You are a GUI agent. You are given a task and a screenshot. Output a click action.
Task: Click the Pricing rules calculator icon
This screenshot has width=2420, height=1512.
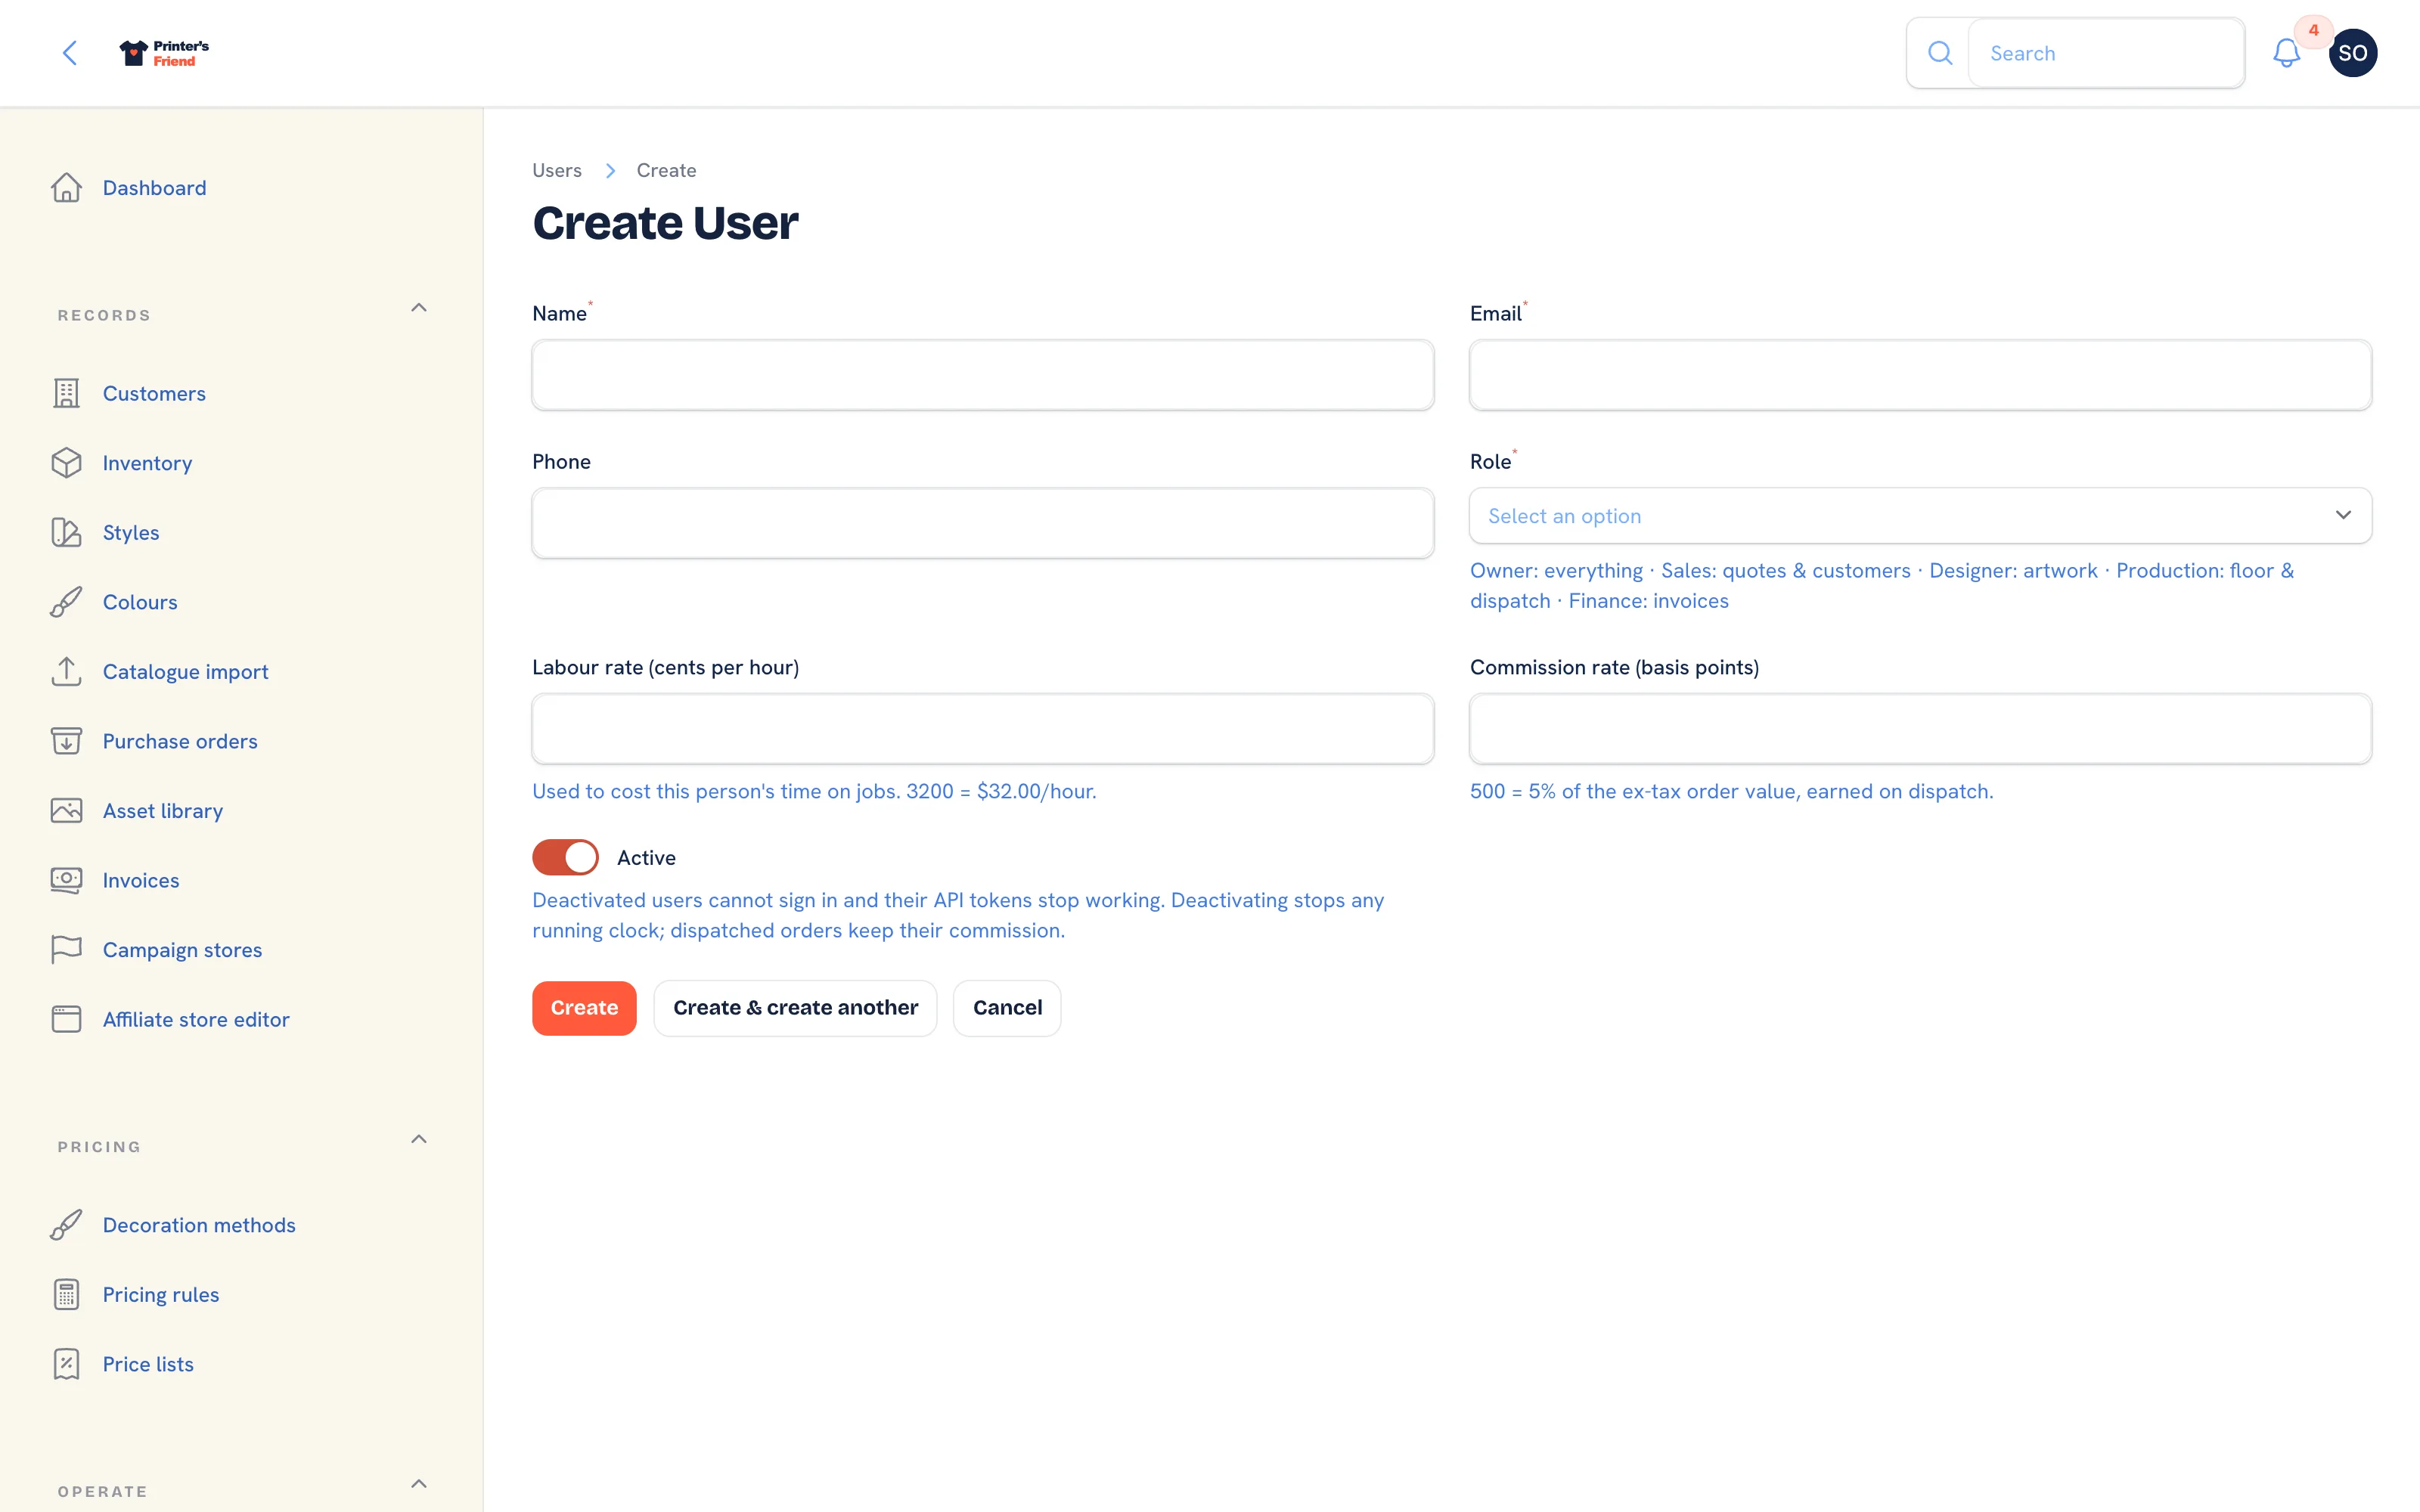pos(66,1294)
